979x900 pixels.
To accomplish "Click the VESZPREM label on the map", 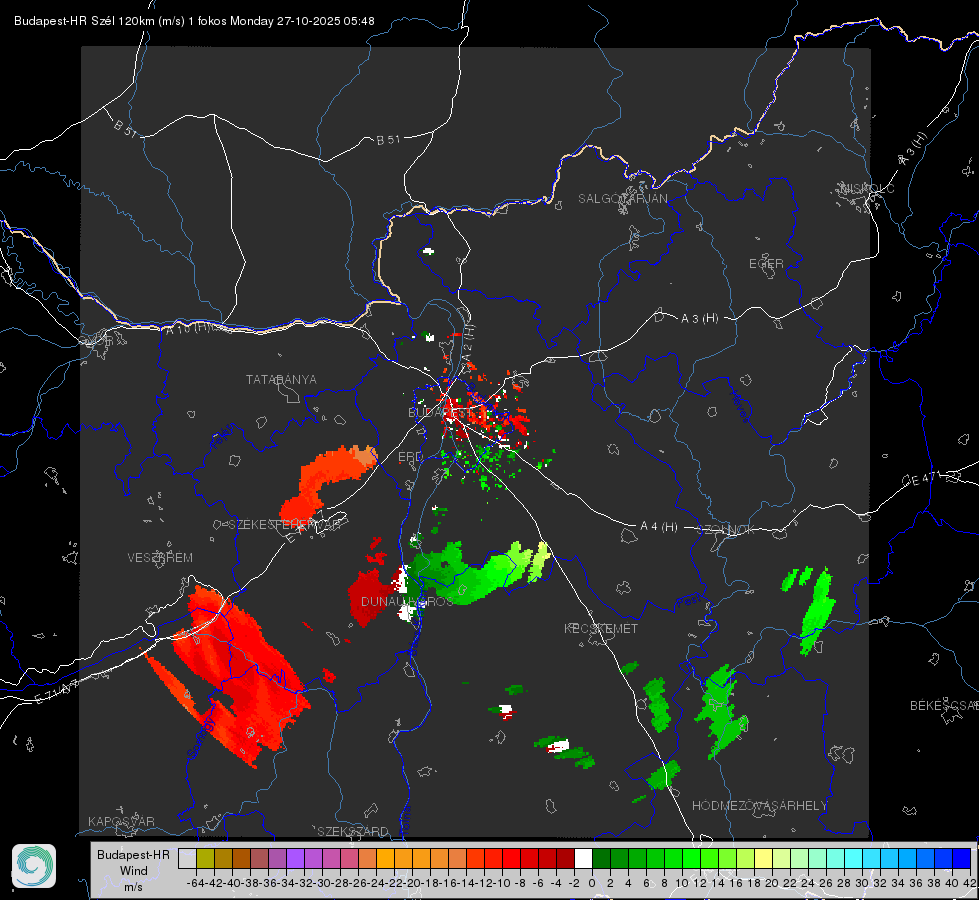I will 160,558.
